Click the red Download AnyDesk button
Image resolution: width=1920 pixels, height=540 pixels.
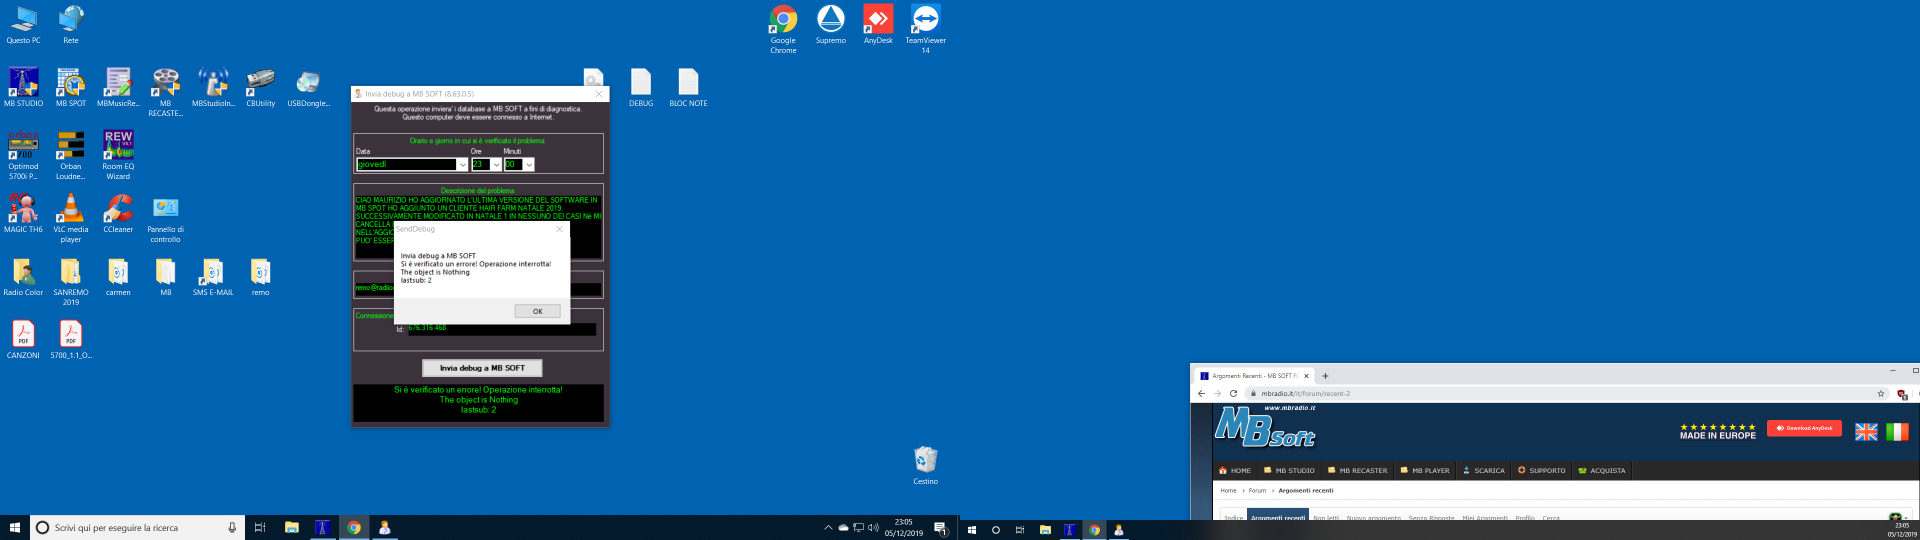(1804, 428)
